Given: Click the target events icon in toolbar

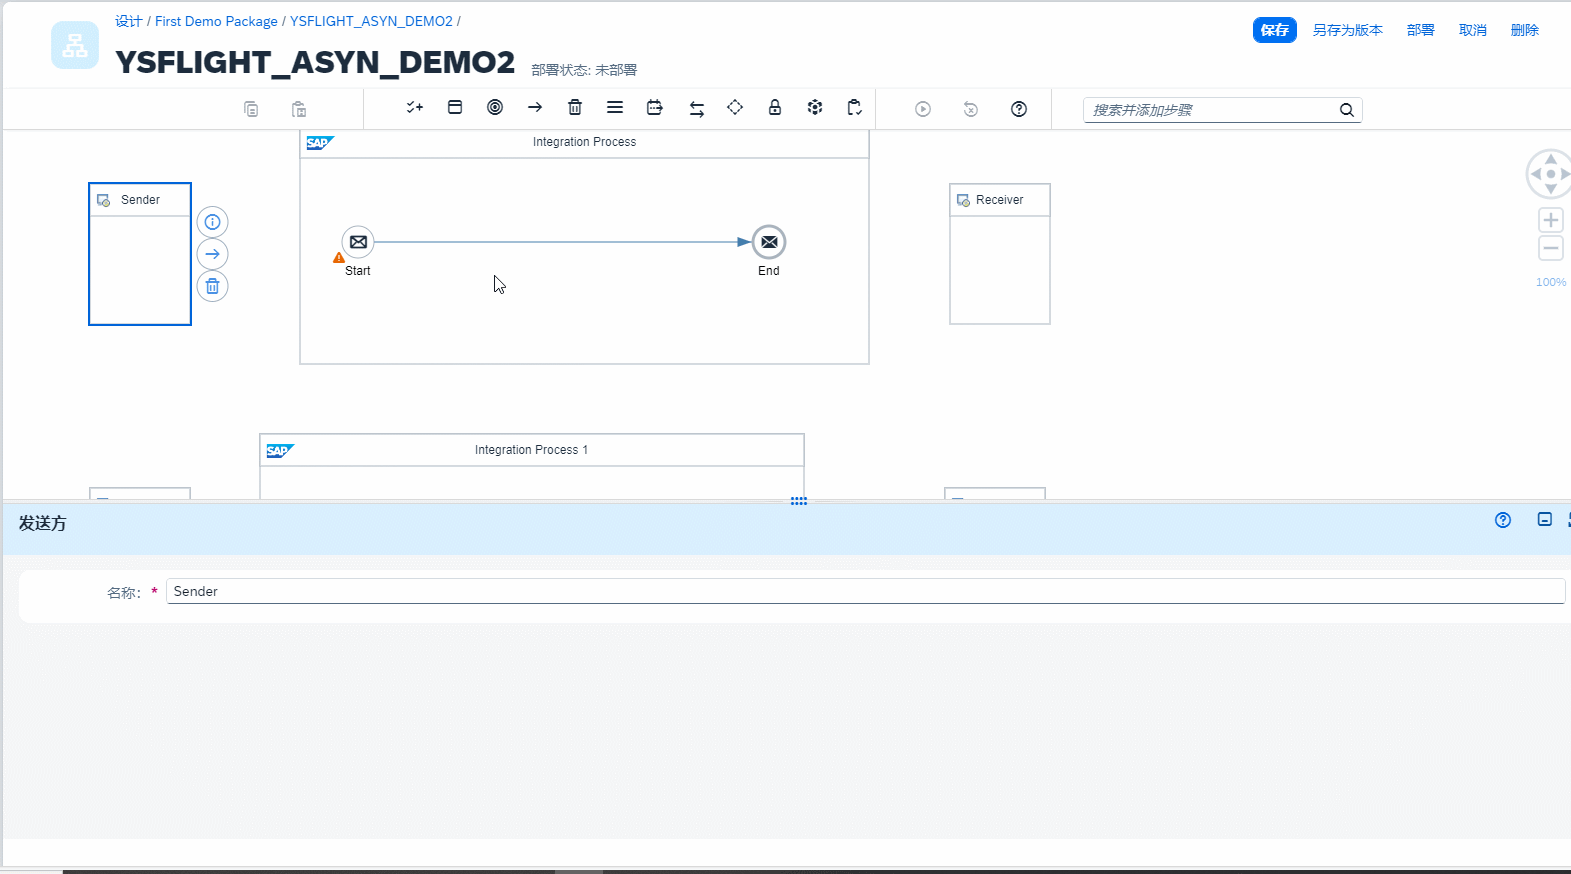Looking at the screenshot, I should [495, 108].
